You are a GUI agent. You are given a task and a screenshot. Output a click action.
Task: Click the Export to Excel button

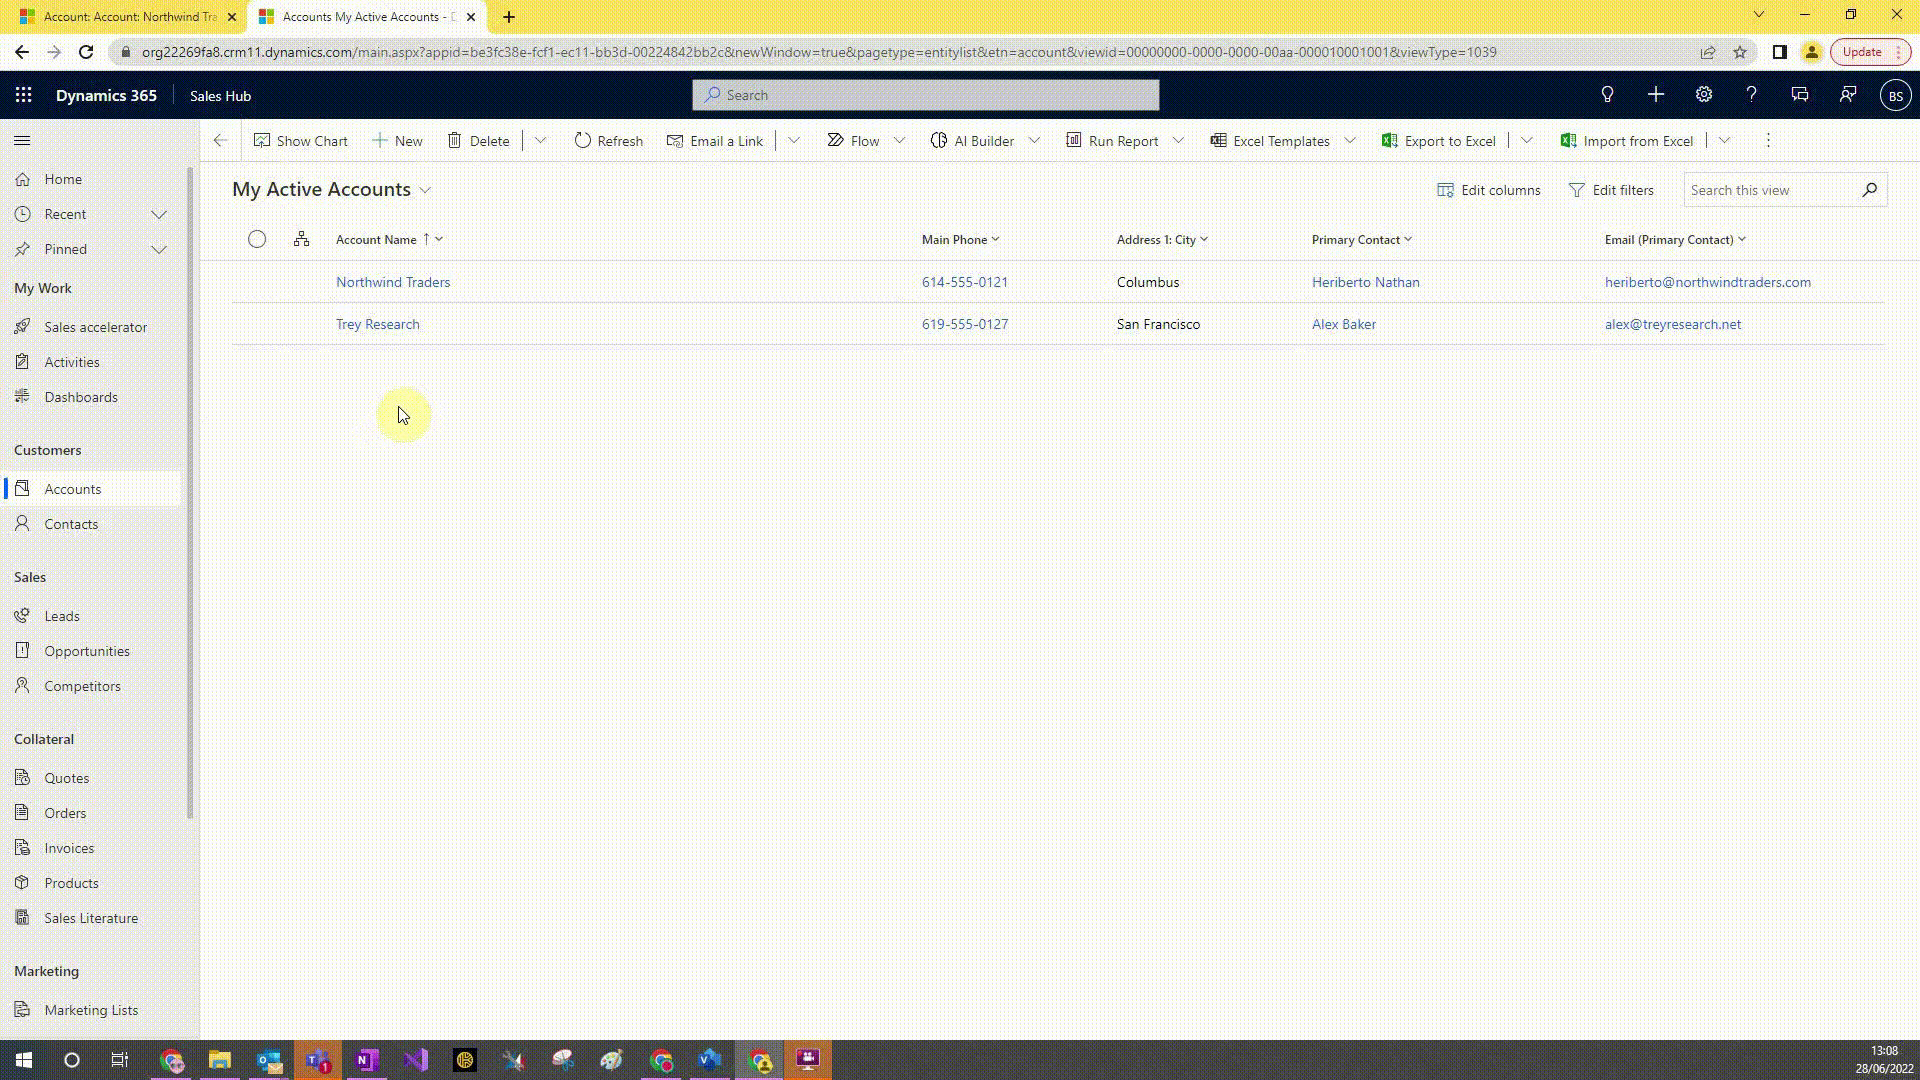click(1438, 141)
